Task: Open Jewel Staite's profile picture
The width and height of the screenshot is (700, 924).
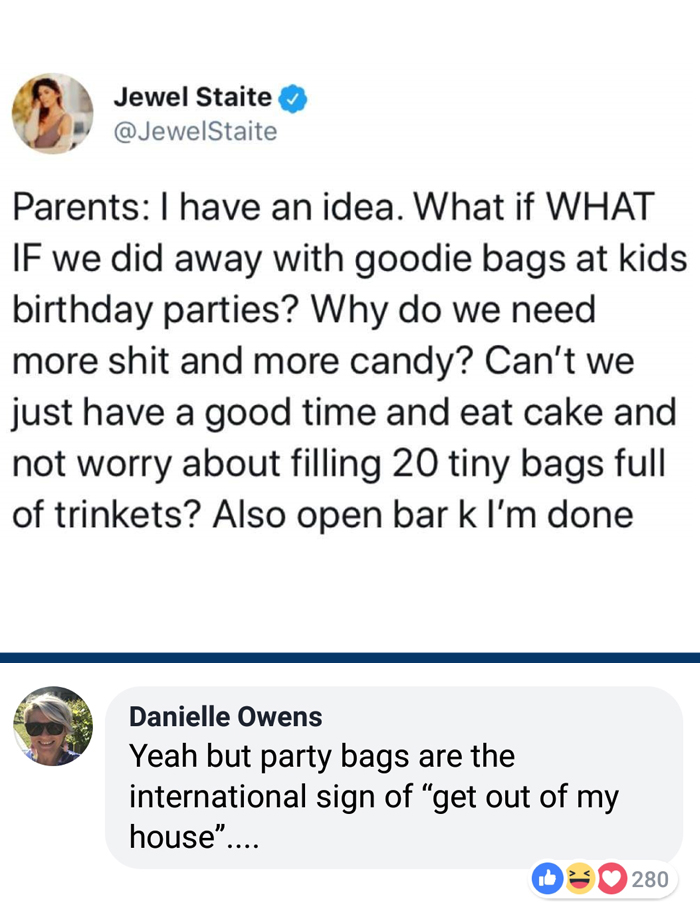Action: coord(52,113)
